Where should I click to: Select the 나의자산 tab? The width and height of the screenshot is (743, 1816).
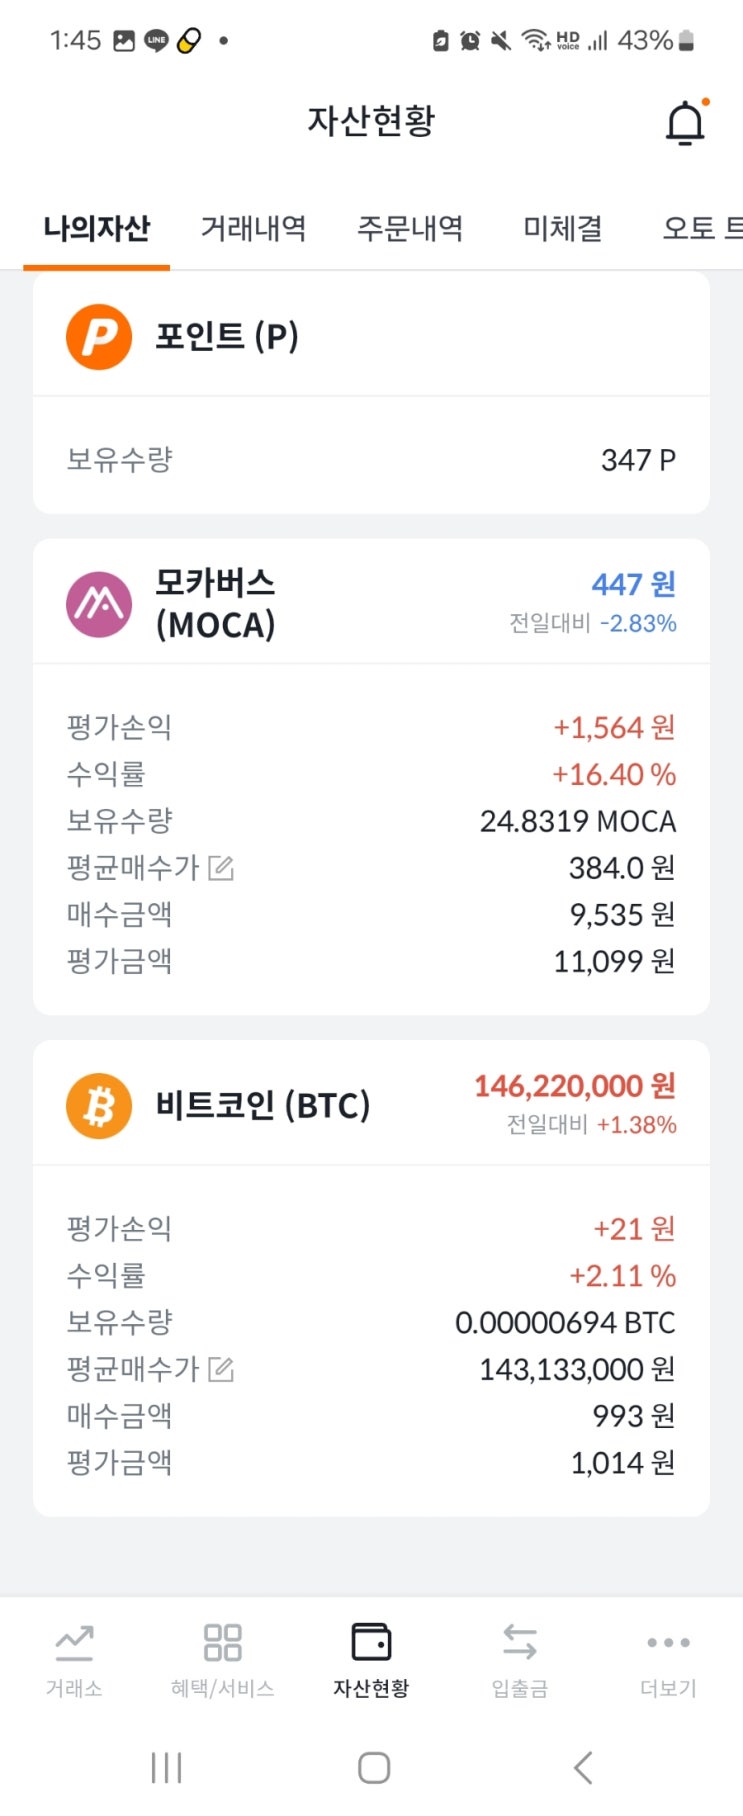tap(97, 229)
